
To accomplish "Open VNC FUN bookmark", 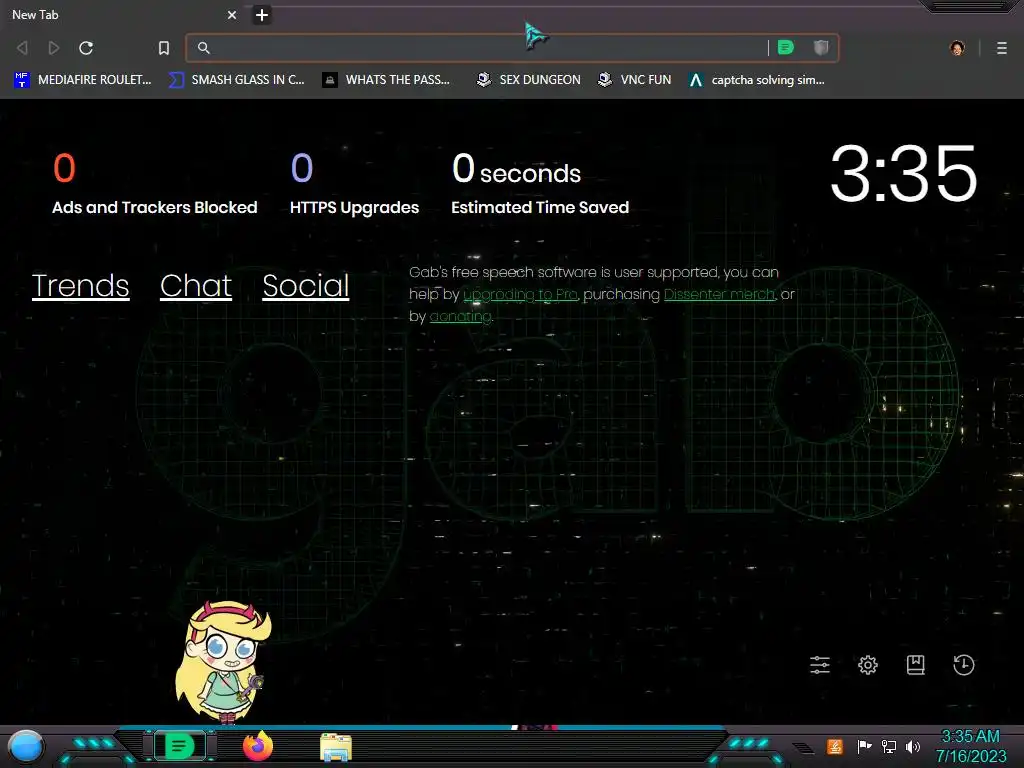I will click(x=635, y=80).
